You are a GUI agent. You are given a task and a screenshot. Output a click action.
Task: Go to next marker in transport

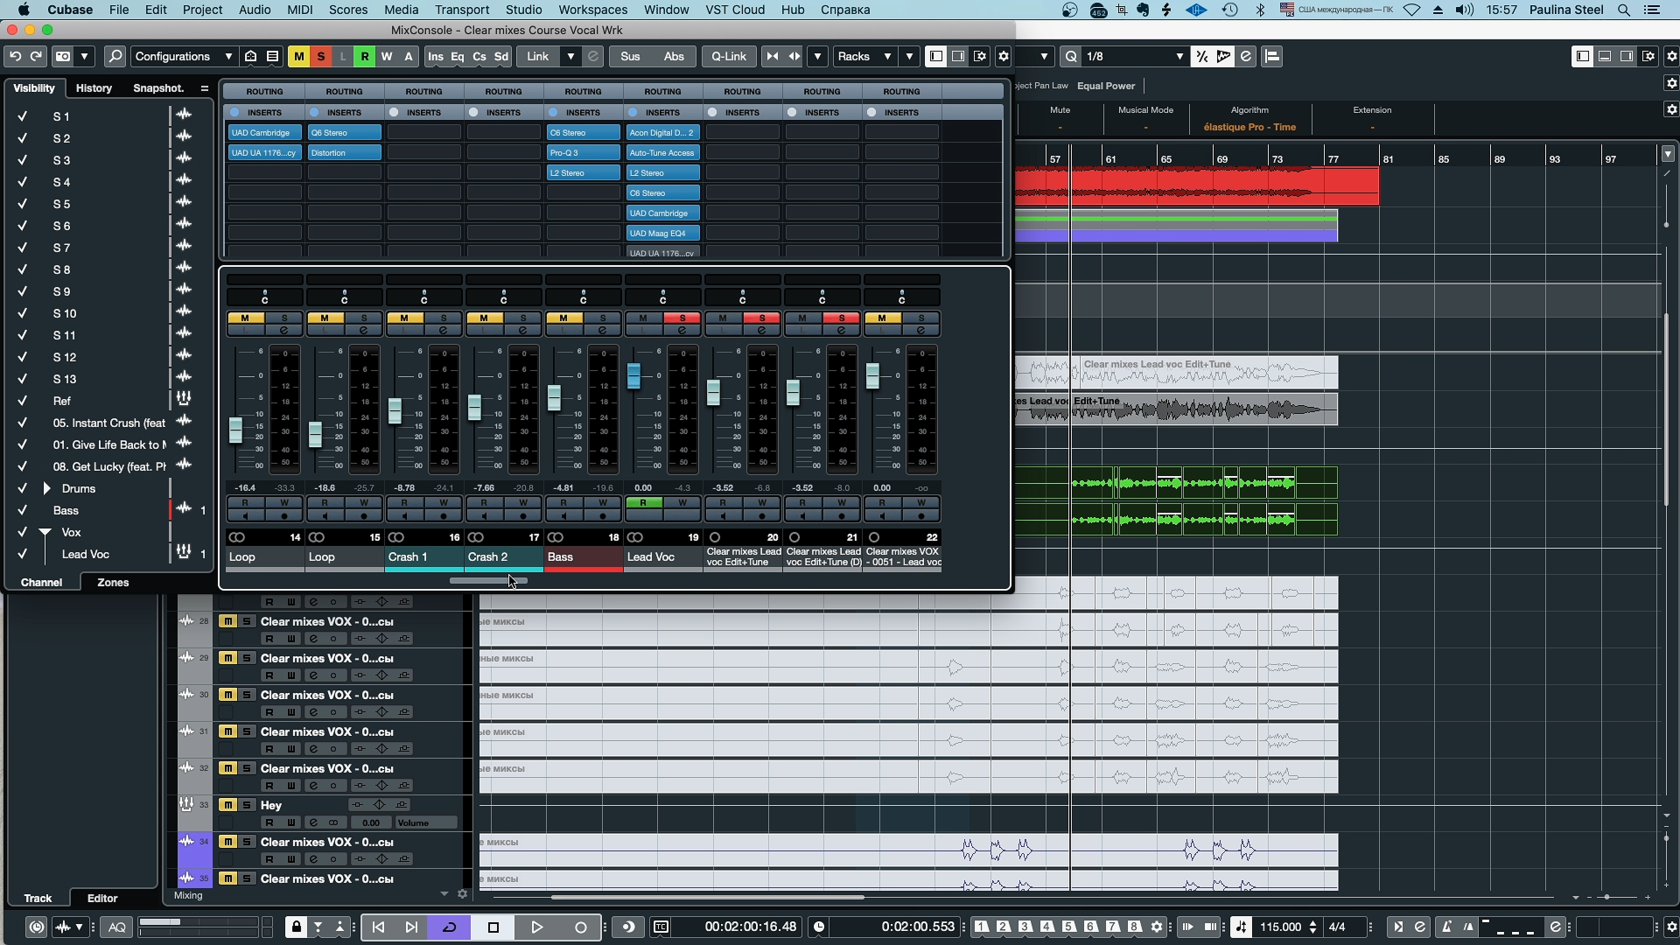coord(411,927)
